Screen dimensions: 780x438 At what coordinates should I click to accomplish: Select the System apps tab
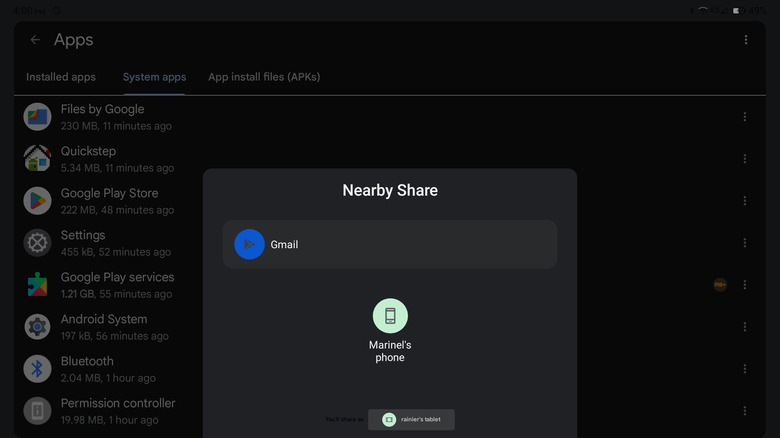click(x=154, y=77)
